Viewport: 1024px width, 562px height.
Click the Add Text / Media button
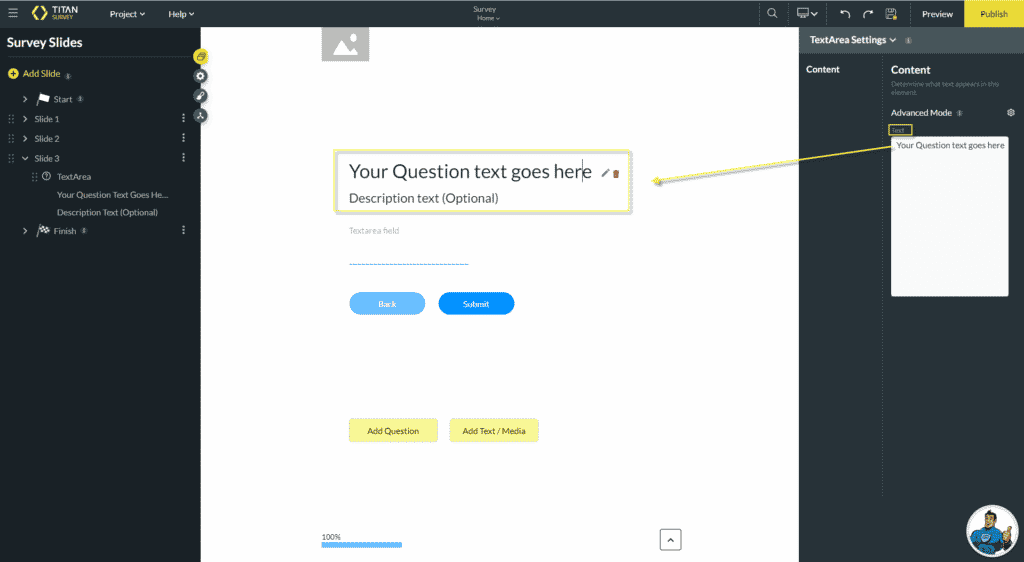pyautogui.click(x=494, y=431)
